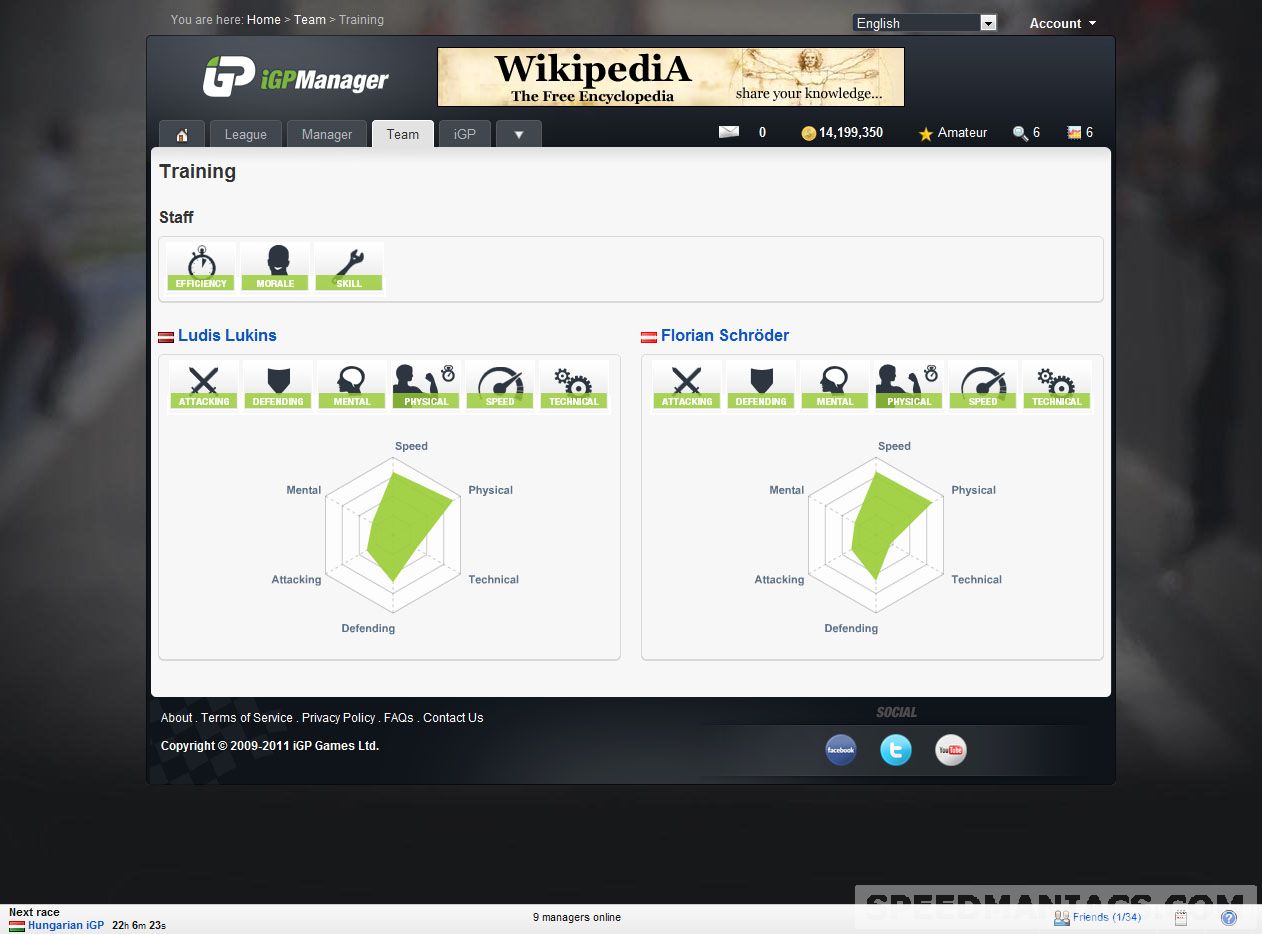
Task: Open the Hungarian iGP next race link
Action: pyautogui.click(x=65, y=925)
